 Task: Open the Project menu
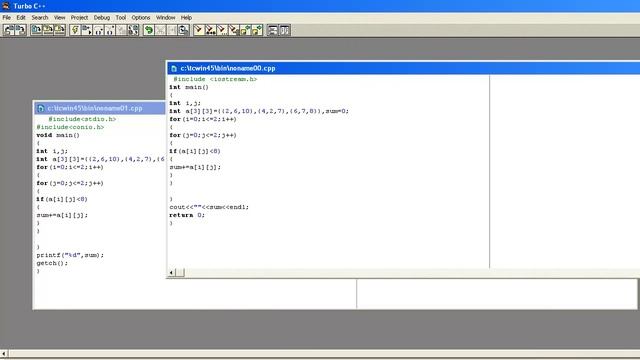(79, 18)
